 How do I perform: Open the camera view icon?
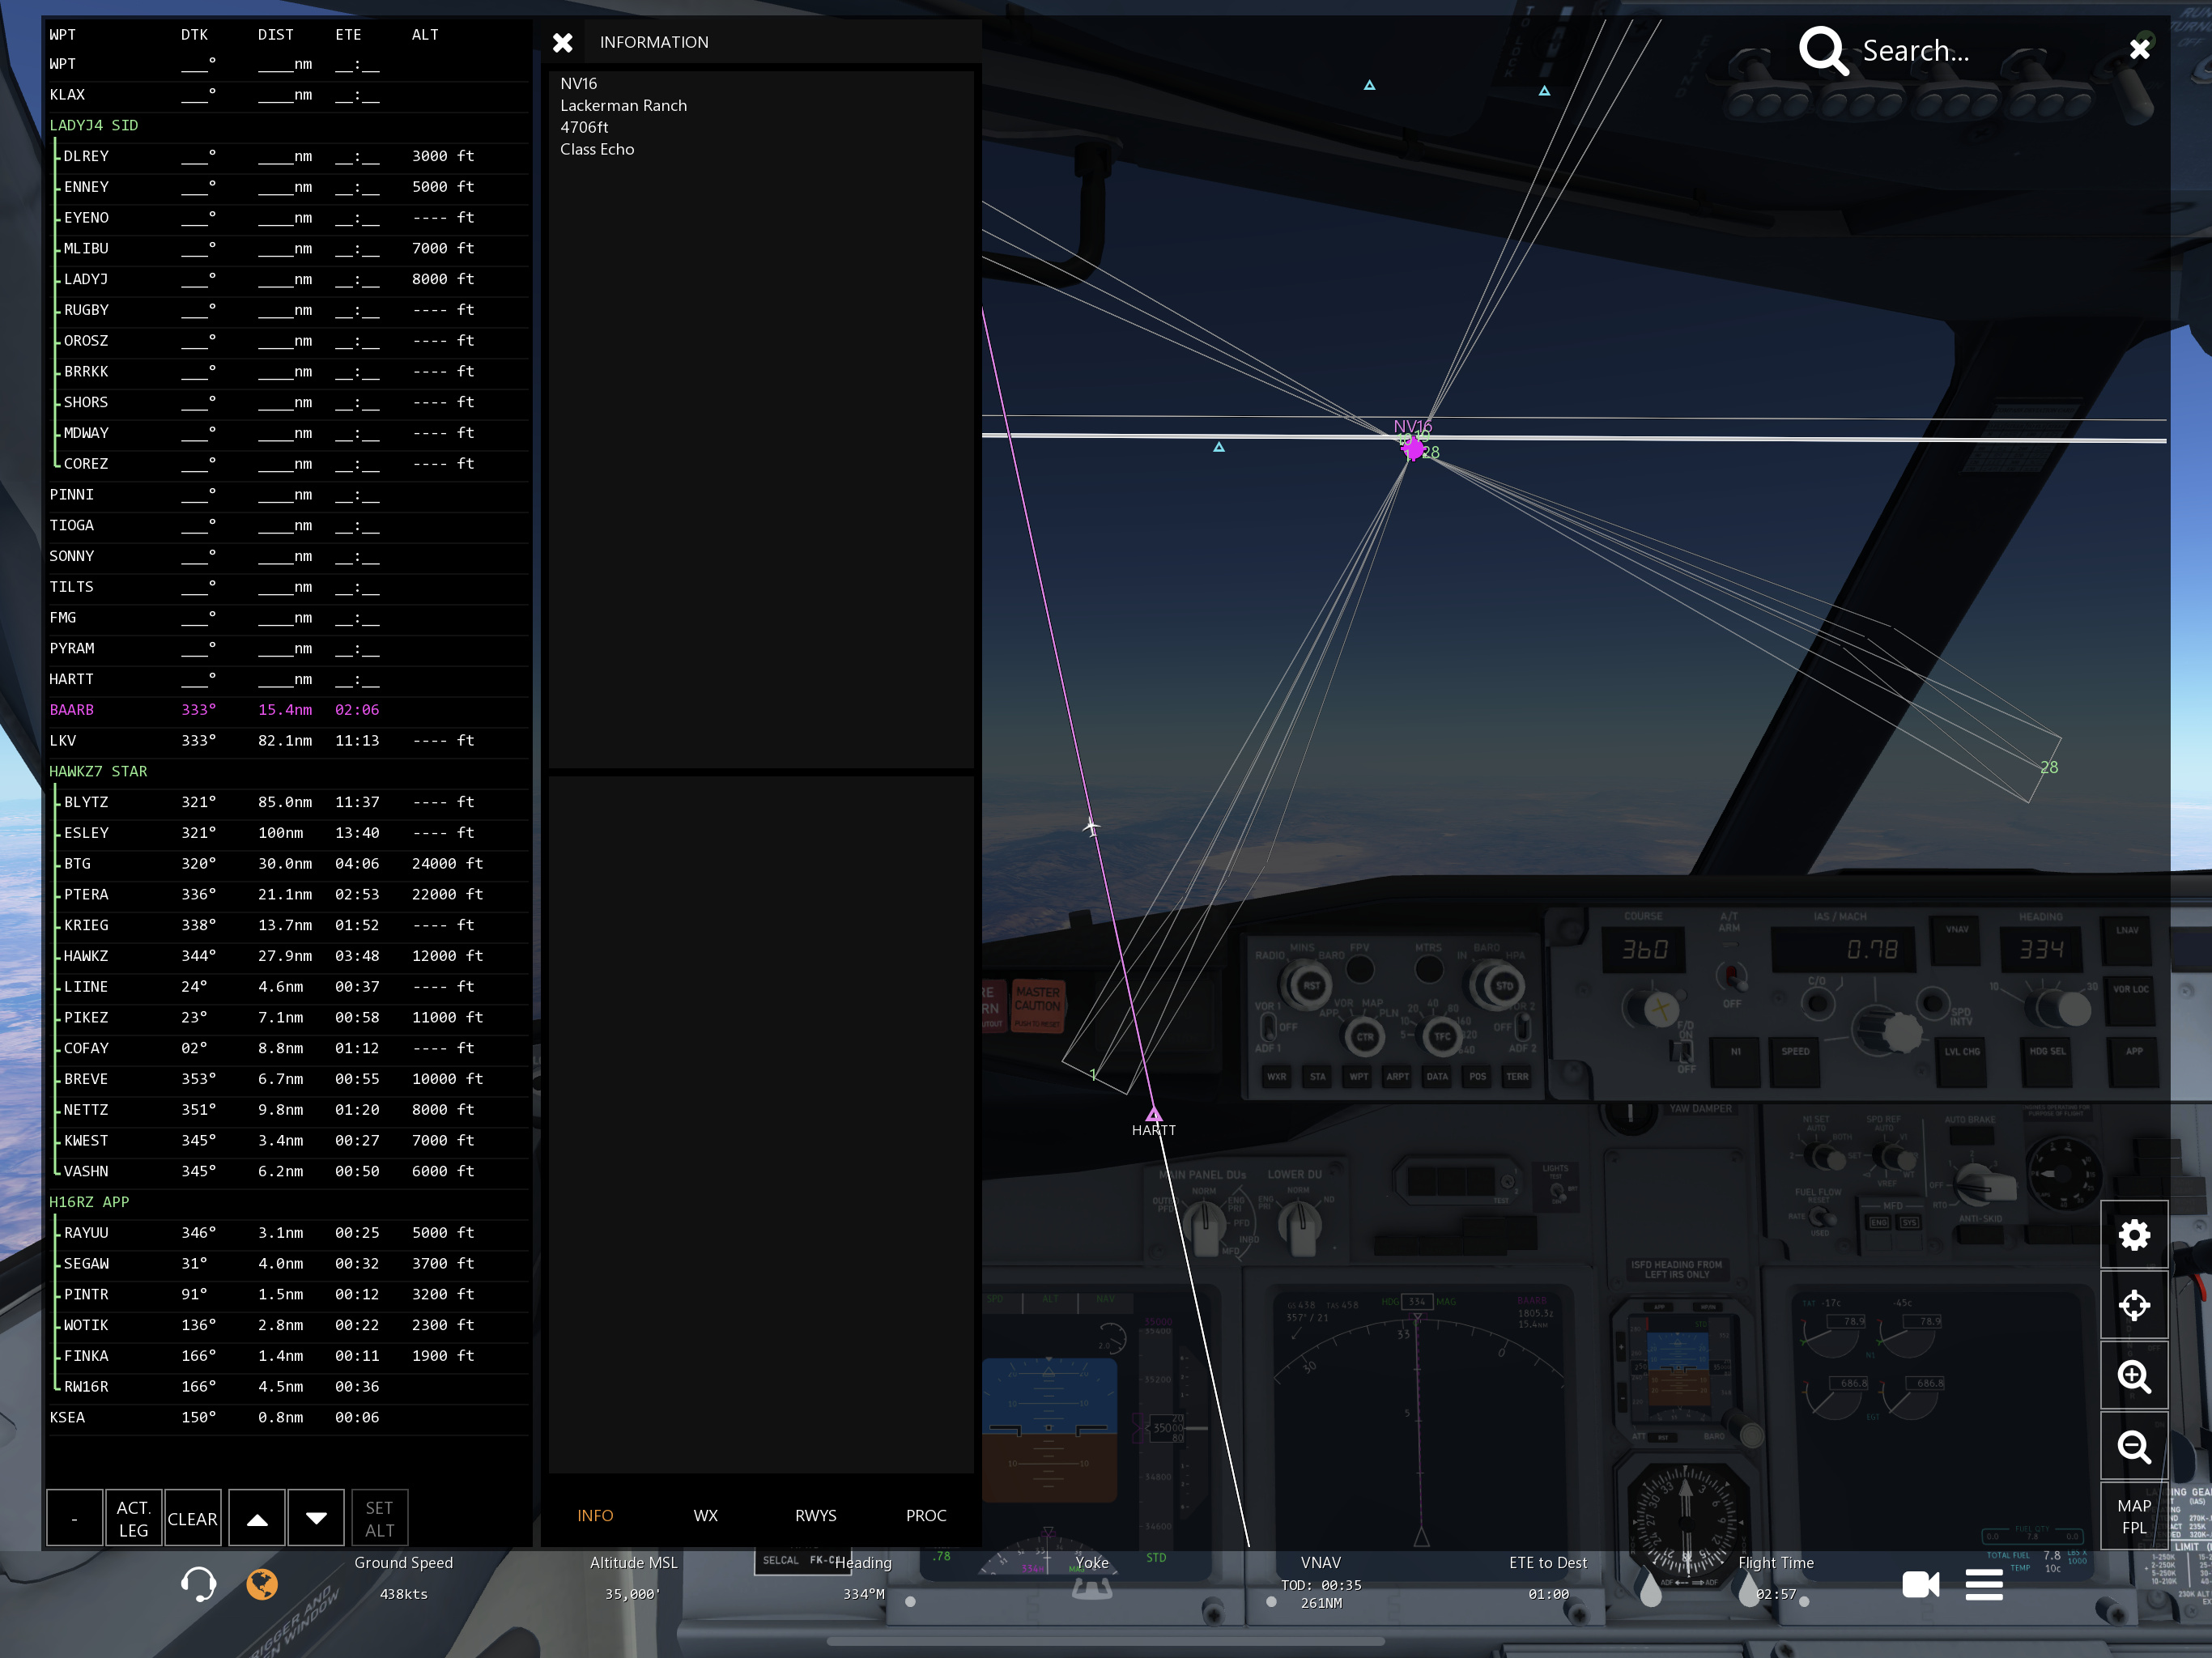1920,1584
